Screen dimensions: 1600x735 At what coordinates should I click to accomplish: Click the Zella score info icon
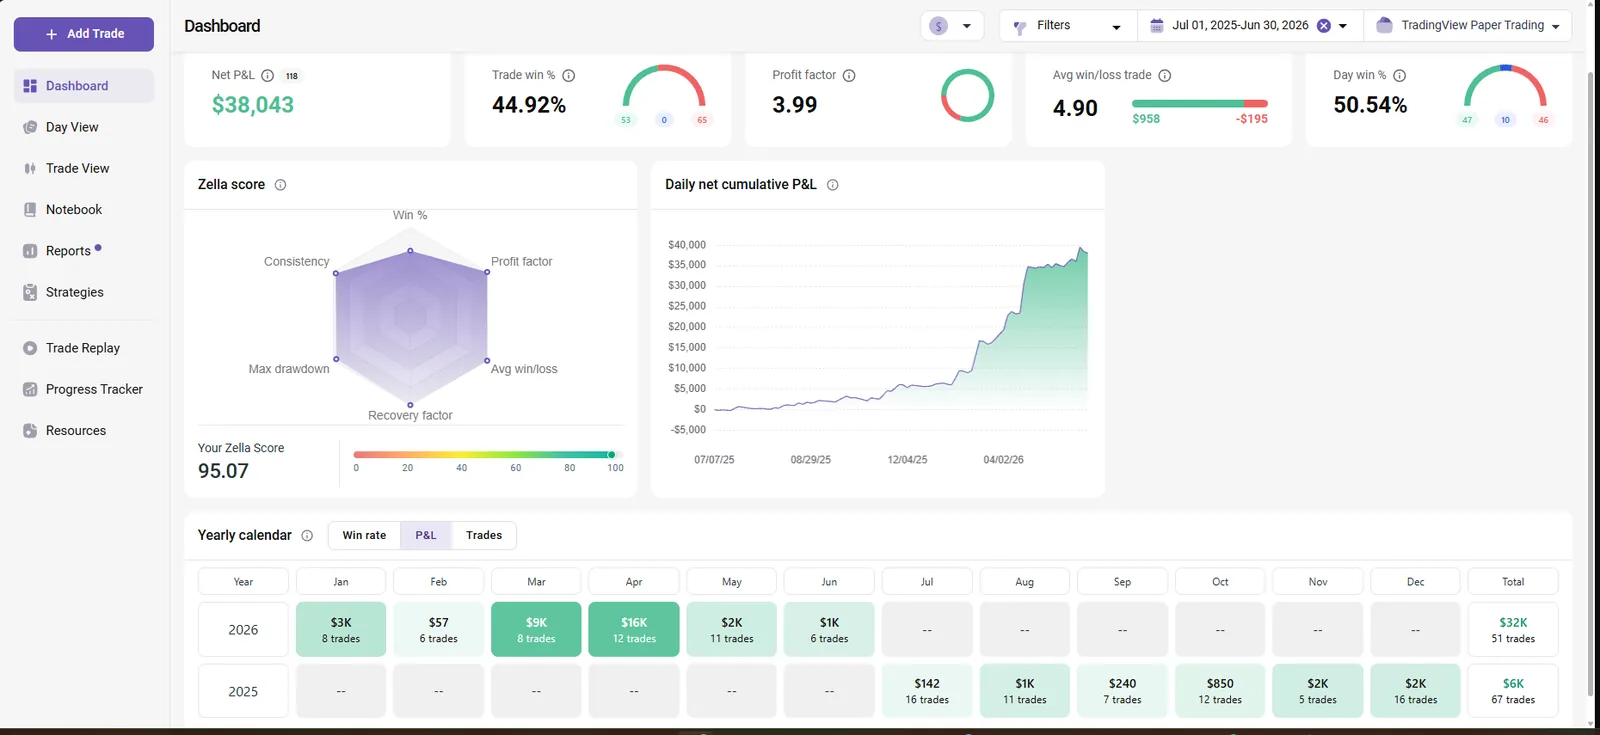coord(280,185)
